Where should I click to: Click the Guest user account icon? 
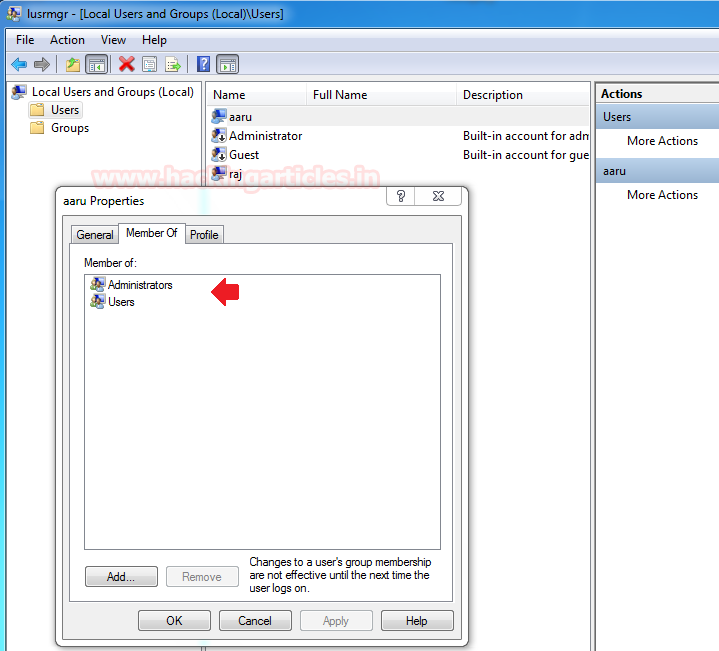coord(219,154)
